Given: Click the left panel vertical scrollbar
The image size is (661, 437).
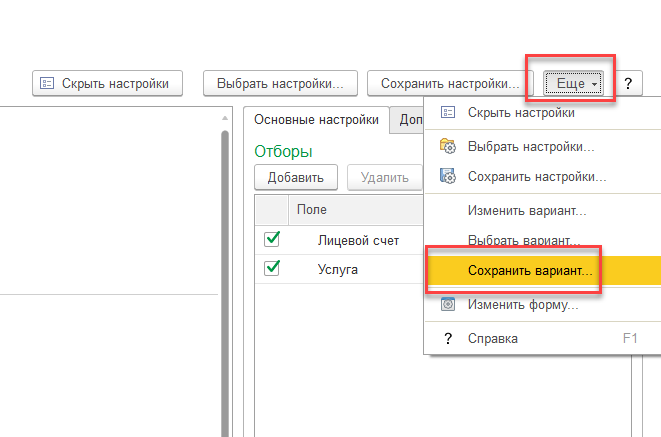Looking at the screenshot, I should [225, 282].
